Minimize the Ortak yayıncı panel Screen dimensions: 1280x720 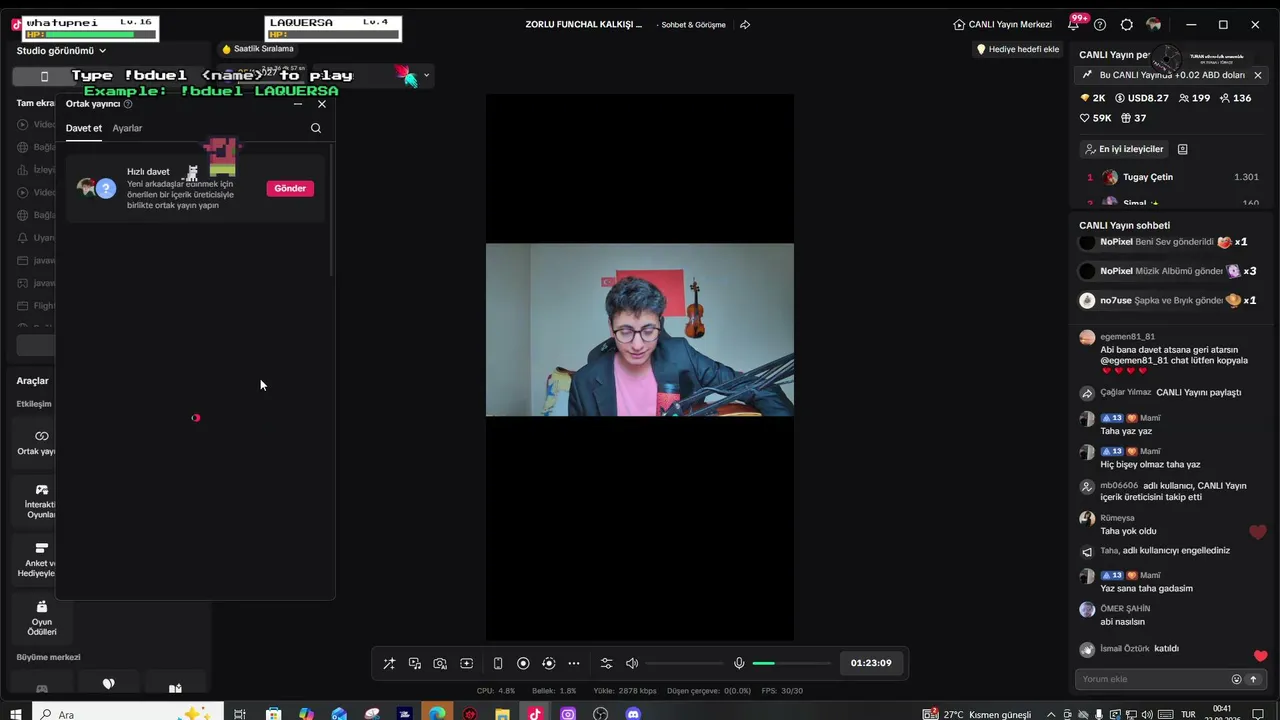[298, 104]
